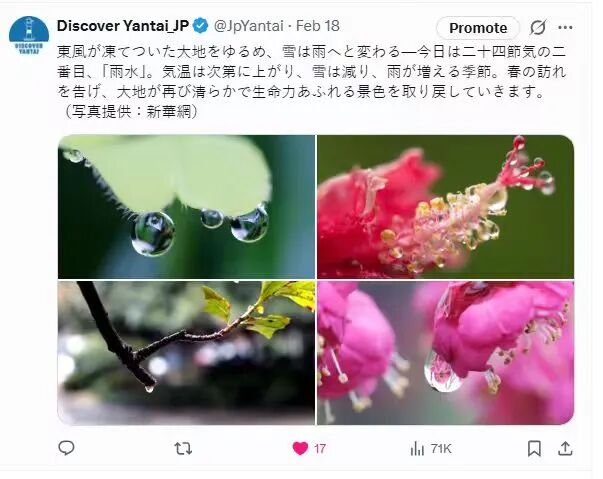Open Discover Yantai profile avatar
Screen dimensions: 603x479
pos(29,35)
